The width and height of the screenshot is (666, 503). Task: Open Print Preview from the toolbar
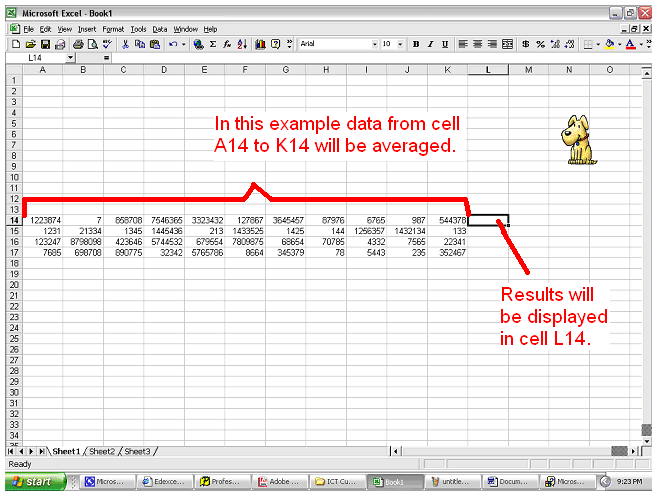click(x=93, y=45)
